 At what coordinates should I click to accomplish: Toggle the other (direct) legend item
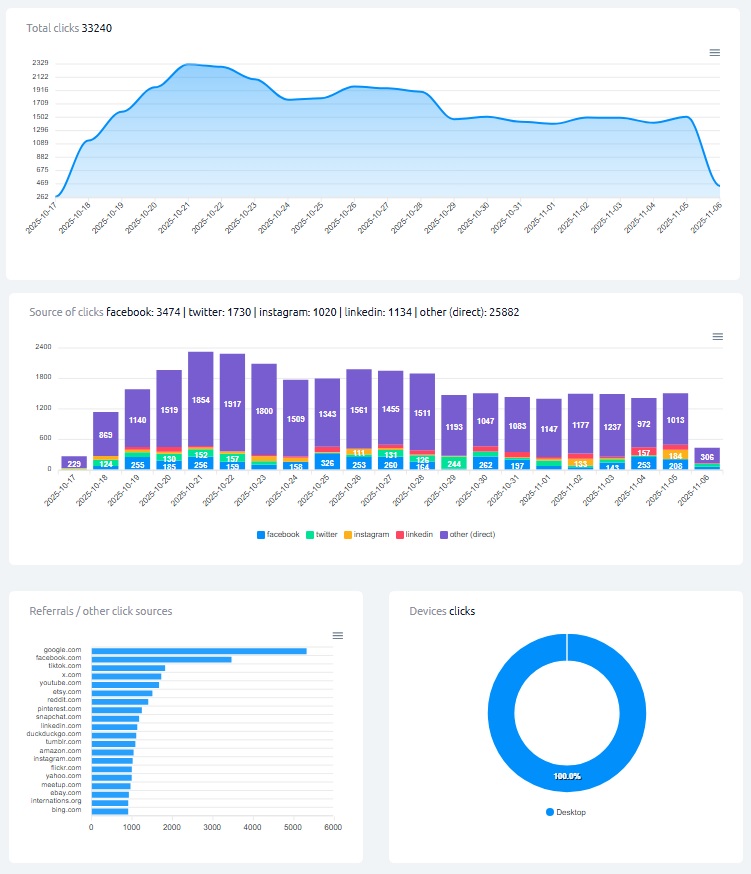coord(466,535)
